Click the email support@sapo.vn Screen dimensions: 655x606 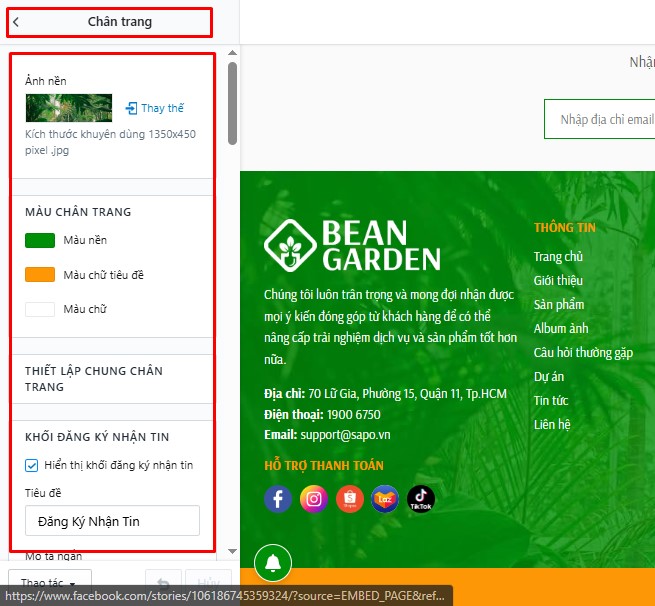[345, 435]
